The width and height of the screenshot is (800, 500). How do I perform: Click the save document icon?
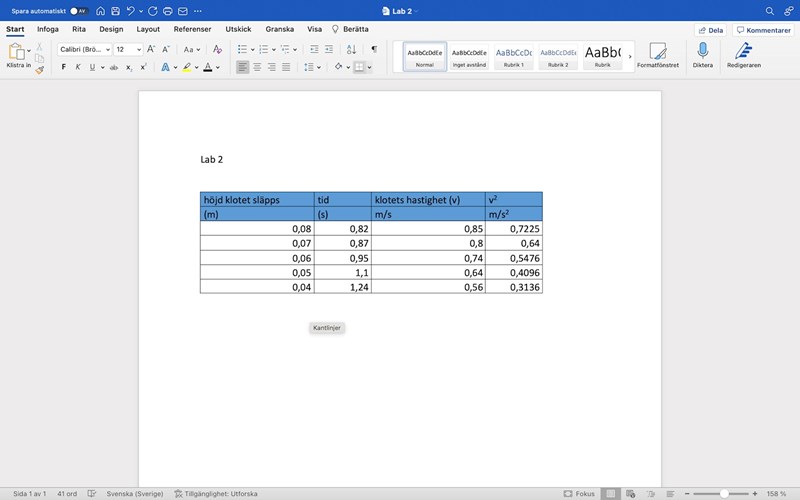click(x=116, y=10)
